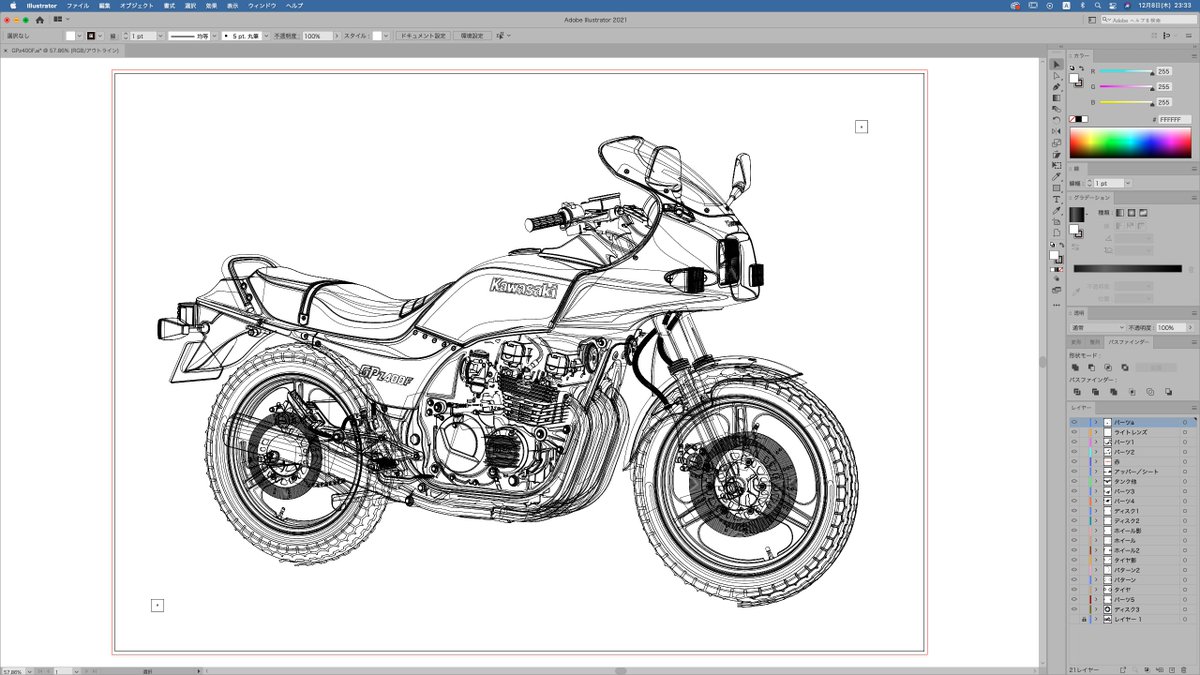Switch to the パスファインダー tab

pyautogui.click(x=1128, y=342)
